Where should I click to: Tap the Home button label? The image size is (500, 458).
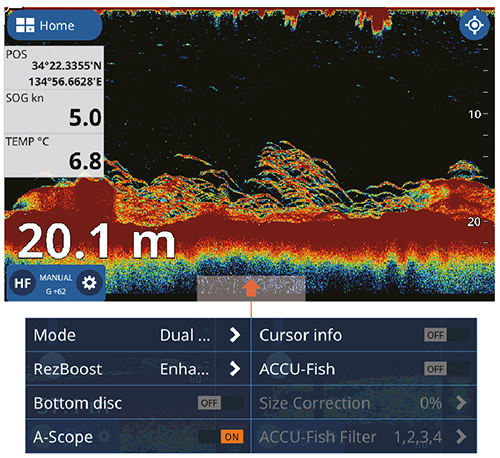57,26
